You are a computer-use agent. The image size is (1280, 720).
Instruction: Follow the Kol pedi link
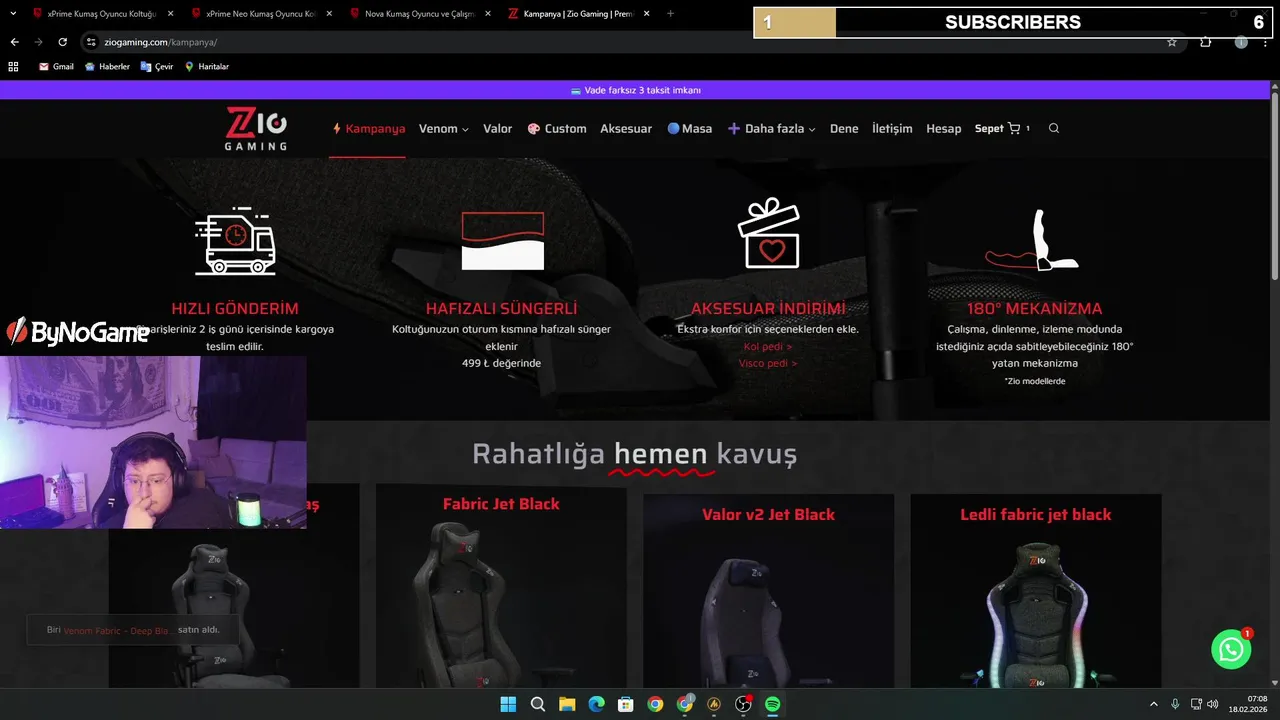coord(768,346)
